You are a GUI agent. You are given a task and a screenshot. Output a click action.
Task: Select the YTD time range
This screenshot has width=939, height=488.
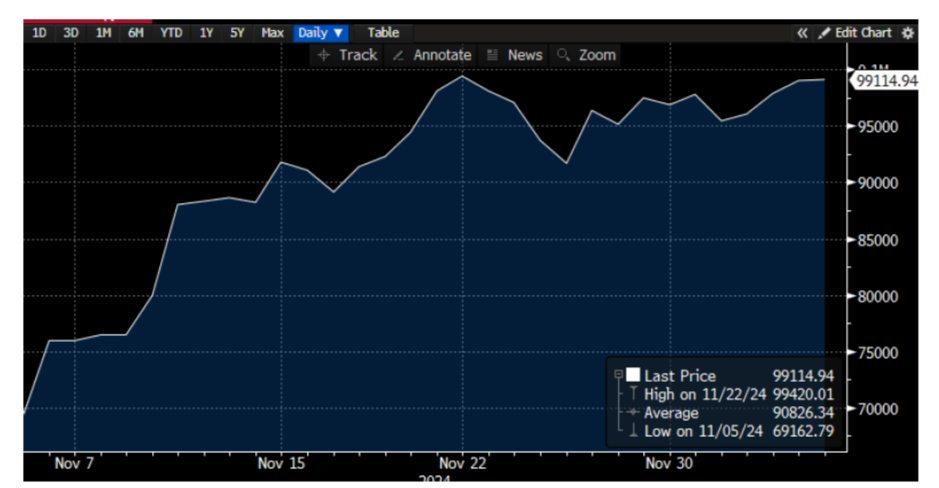tap(171, 33)
